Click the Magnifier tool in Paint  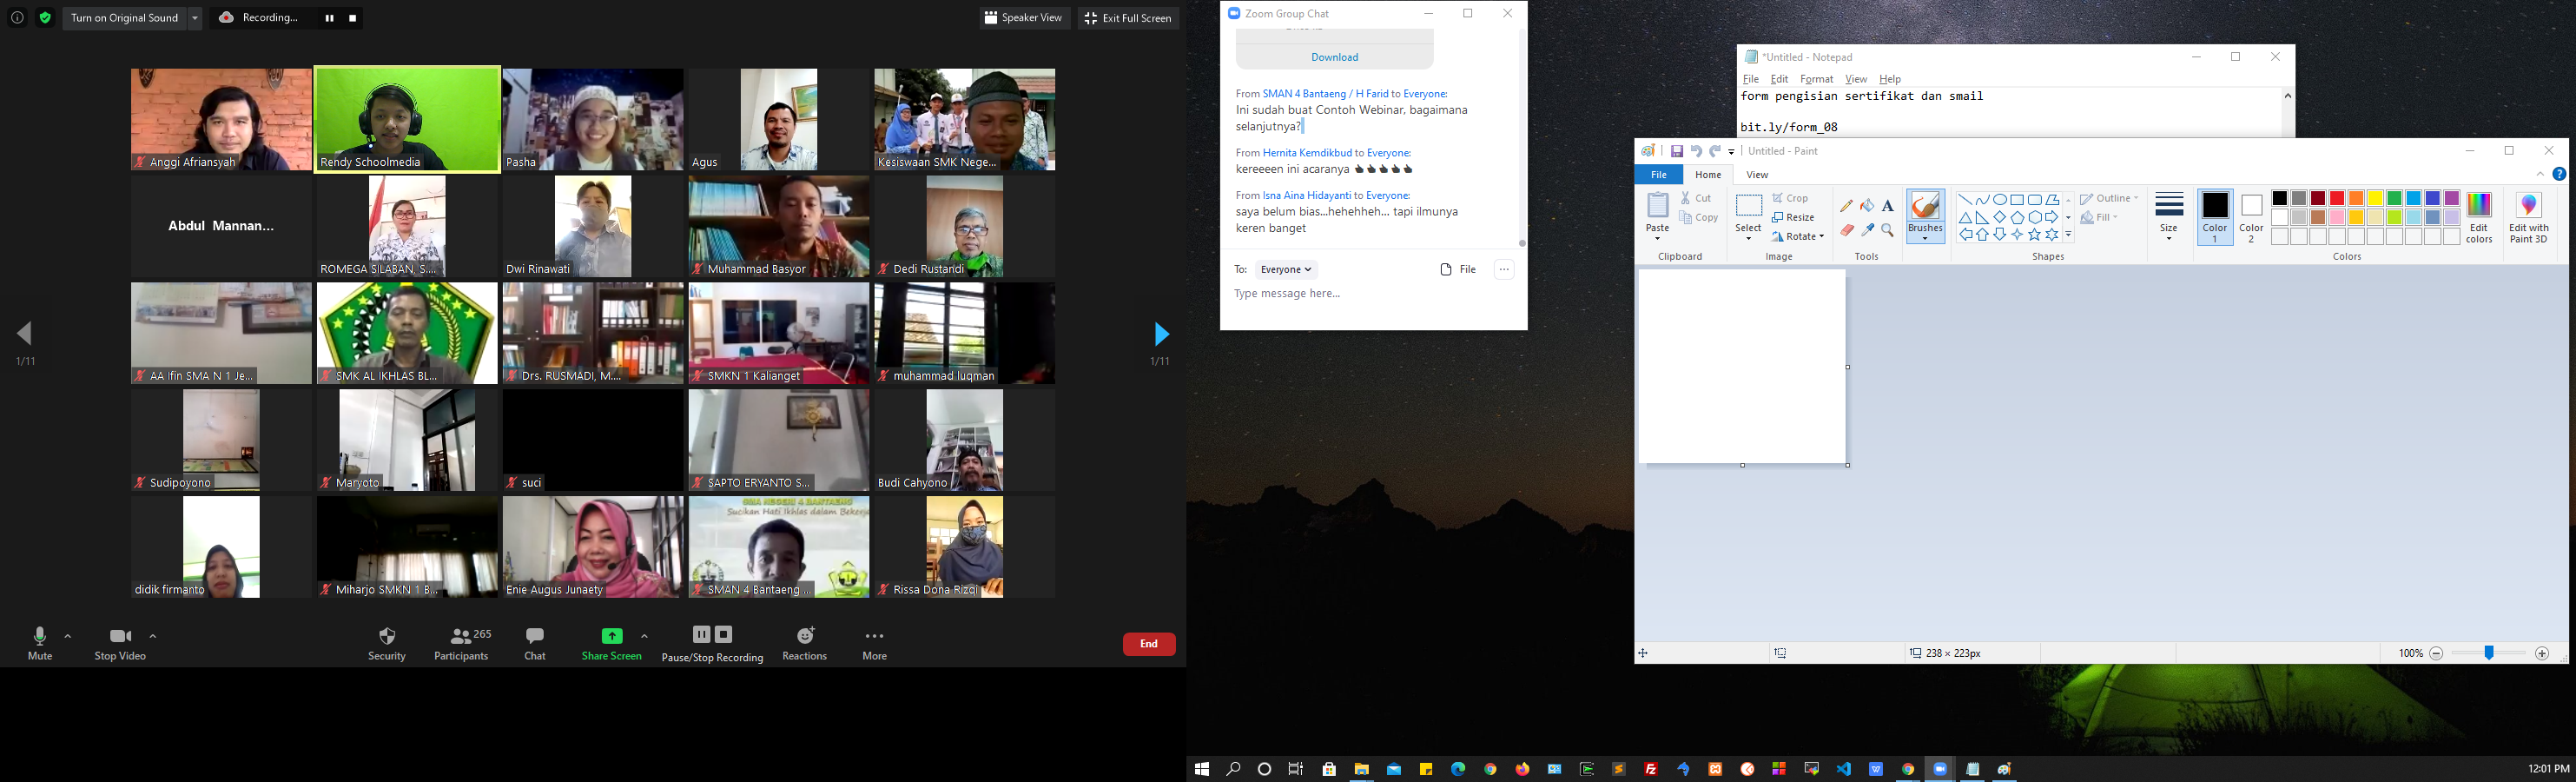point(1888,230)
